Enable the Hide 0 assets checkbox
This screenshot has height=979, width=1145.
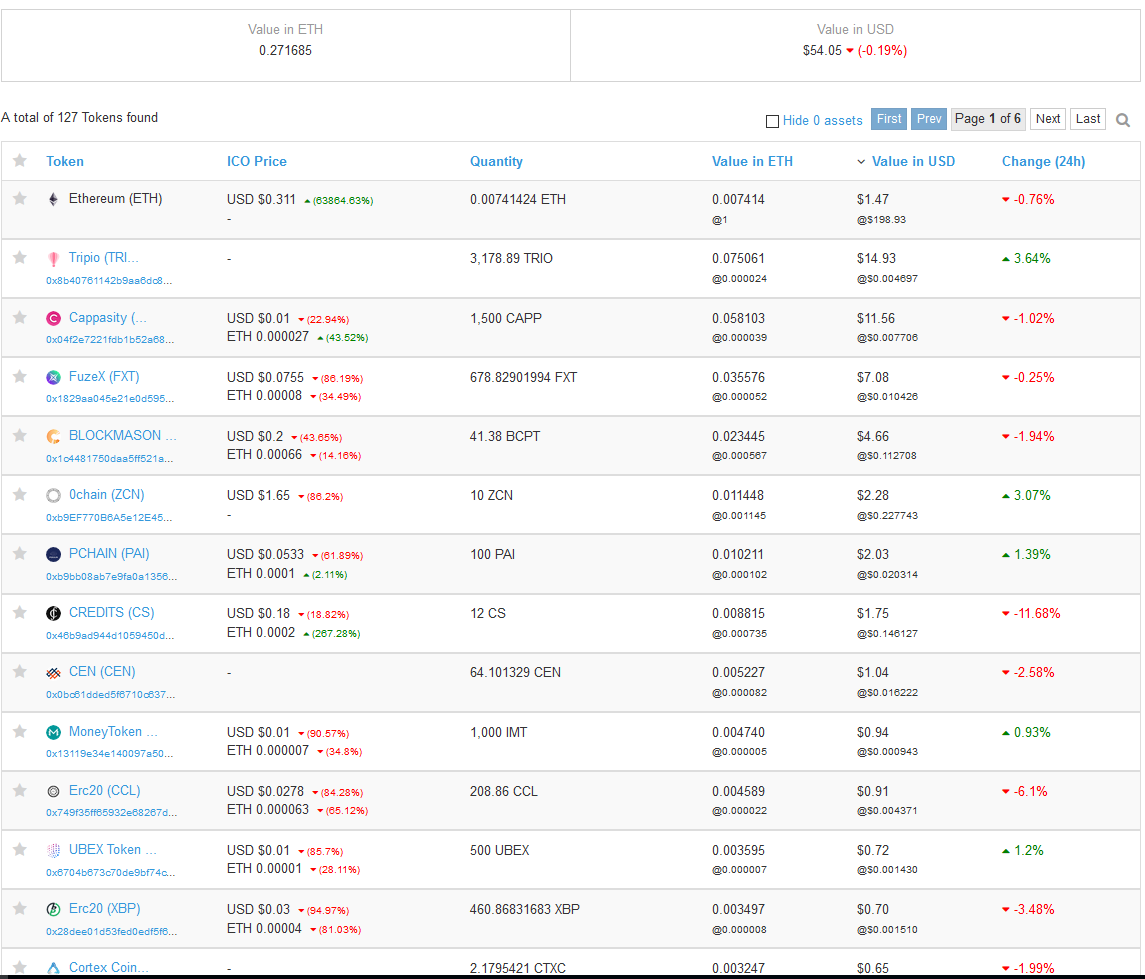pyautogui.click(x=771, y=120)
